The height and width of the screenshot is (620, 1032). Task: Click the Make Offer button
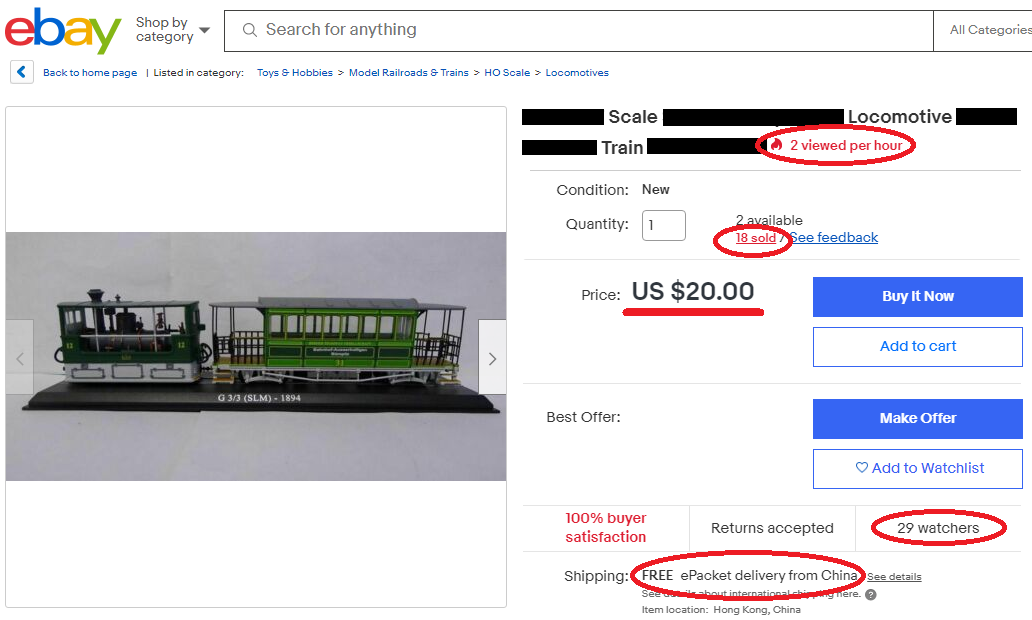(917, 419)
